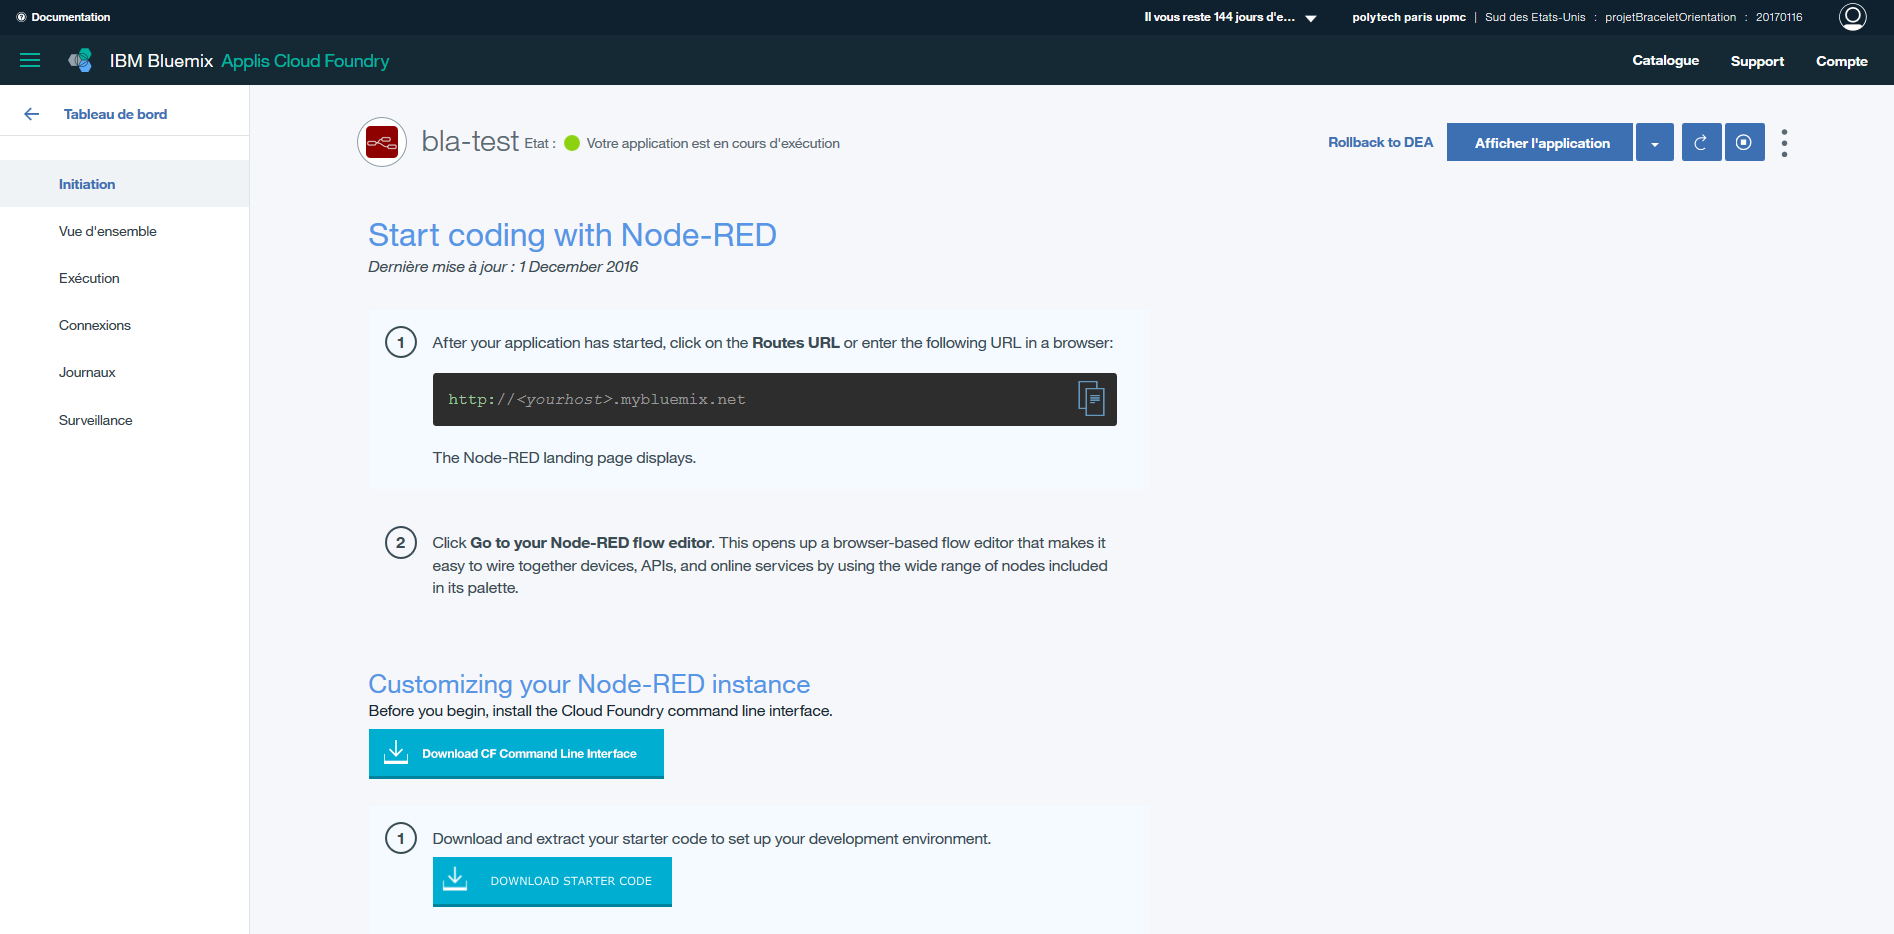Viewport: 1894px width, 934px height.
Task: Open the hamburger navigation menu
Action: click(30, 60)
